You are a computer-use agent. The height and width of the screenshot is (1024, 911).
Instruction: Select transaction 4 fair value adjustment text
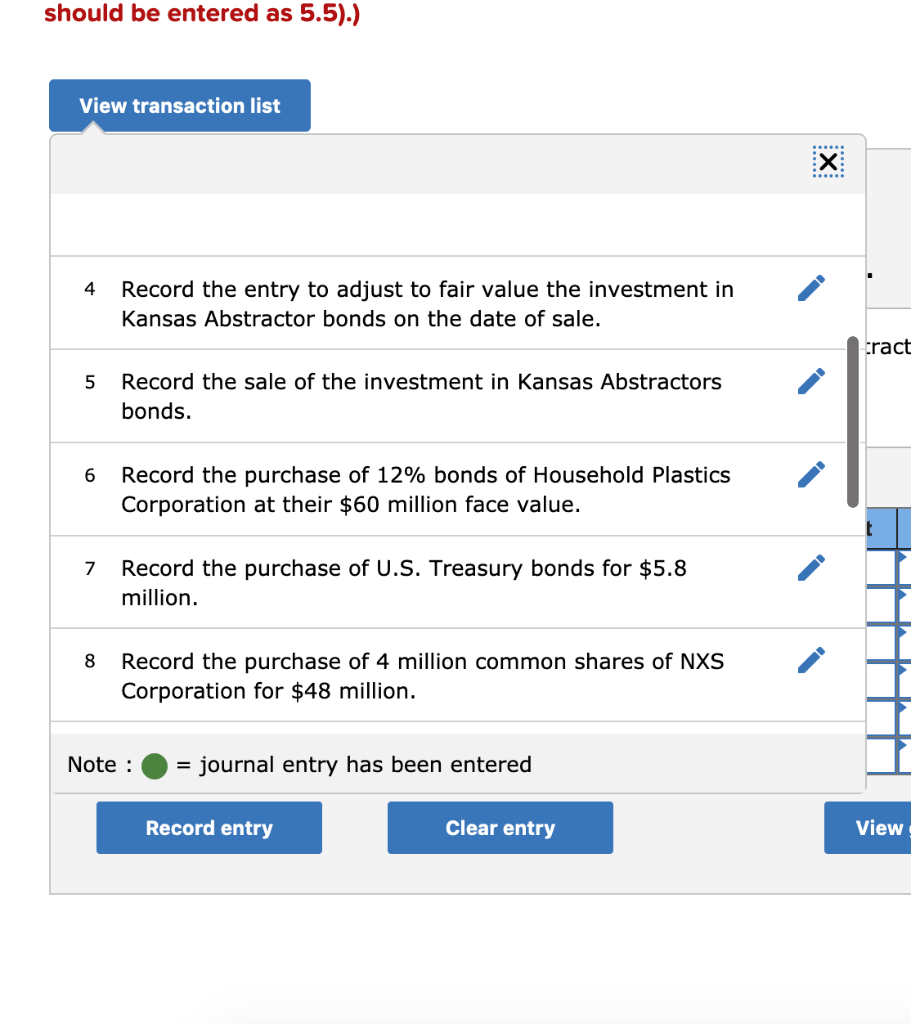(x=427, y=304)
